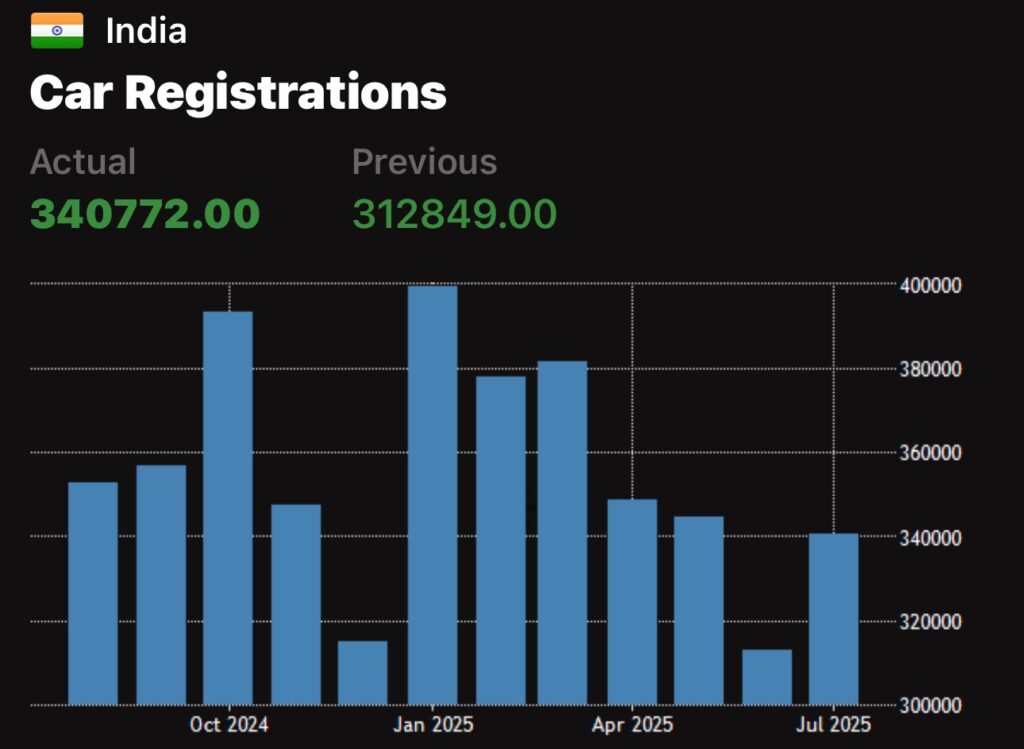
Task: Select the Actual label
Action: pos(83,161)
